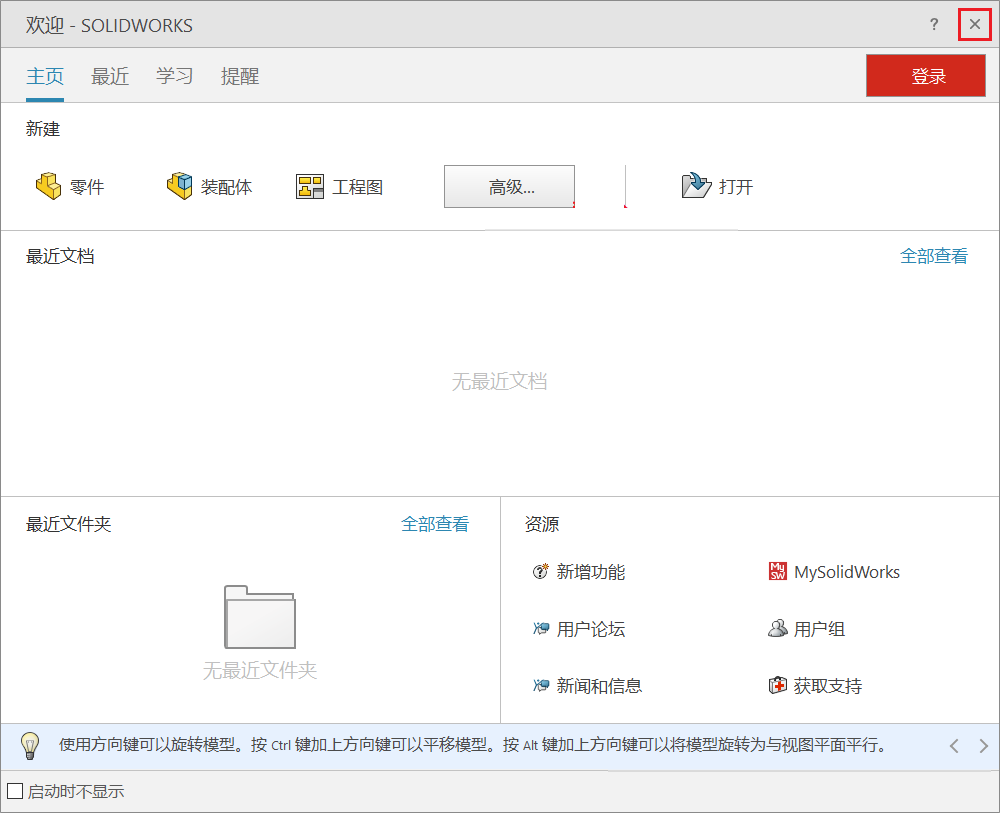Open the 用户论坛 (User Forum)
This screenshot has width=1000, height=813.
pos(590,628)
